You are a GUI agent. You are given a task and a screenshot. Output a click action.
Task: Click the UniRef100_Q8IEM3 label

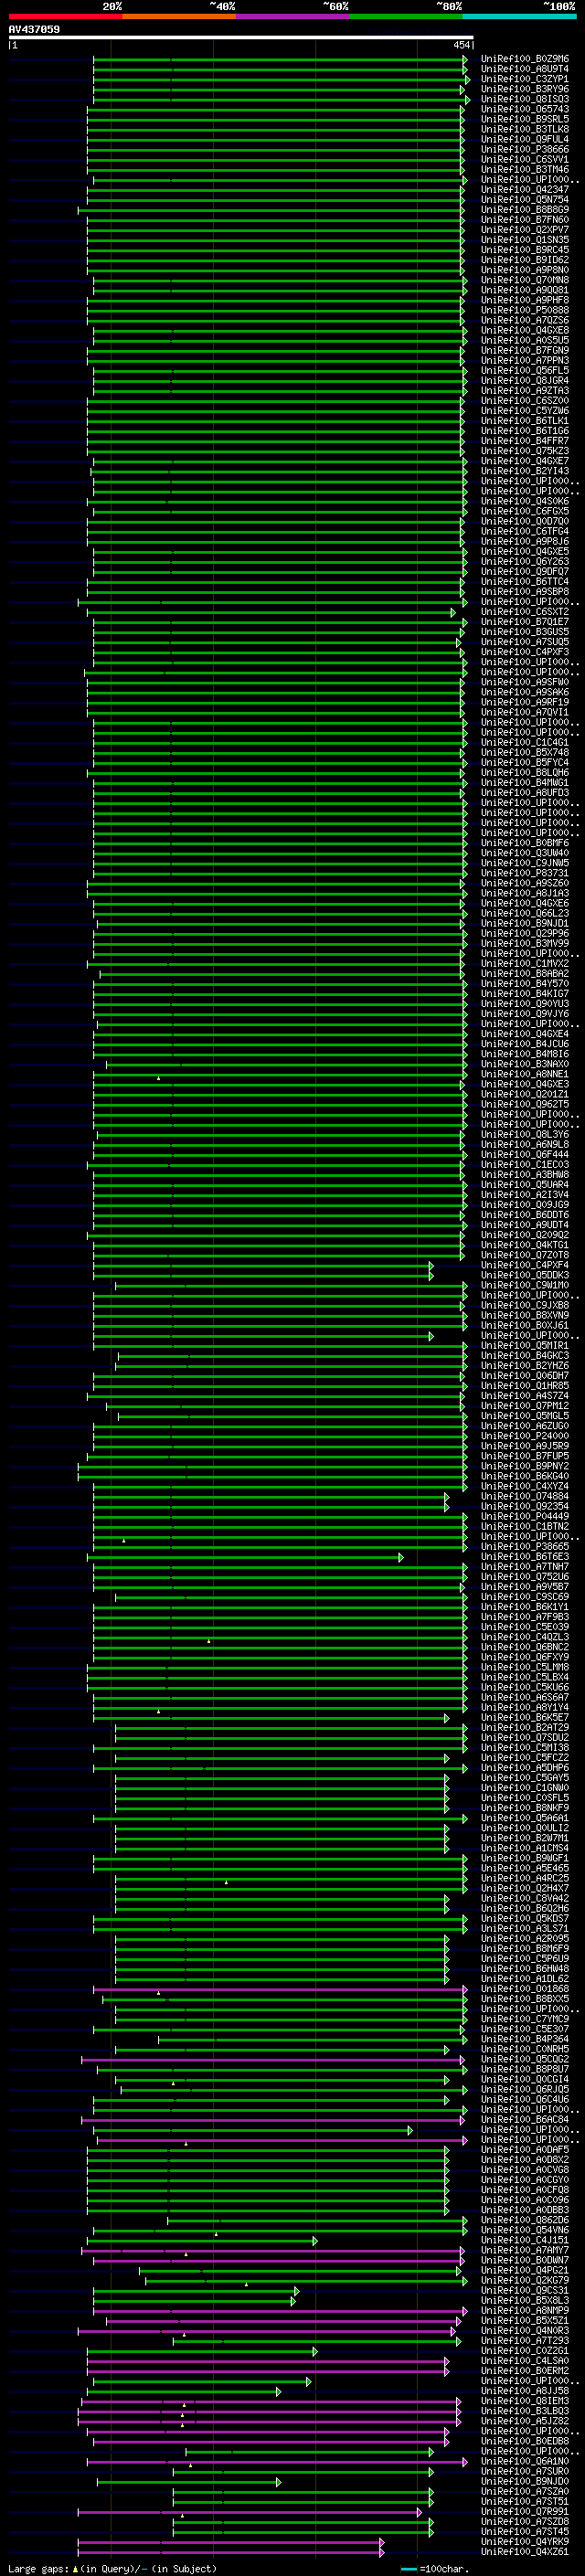click(x=525, y=2401)
